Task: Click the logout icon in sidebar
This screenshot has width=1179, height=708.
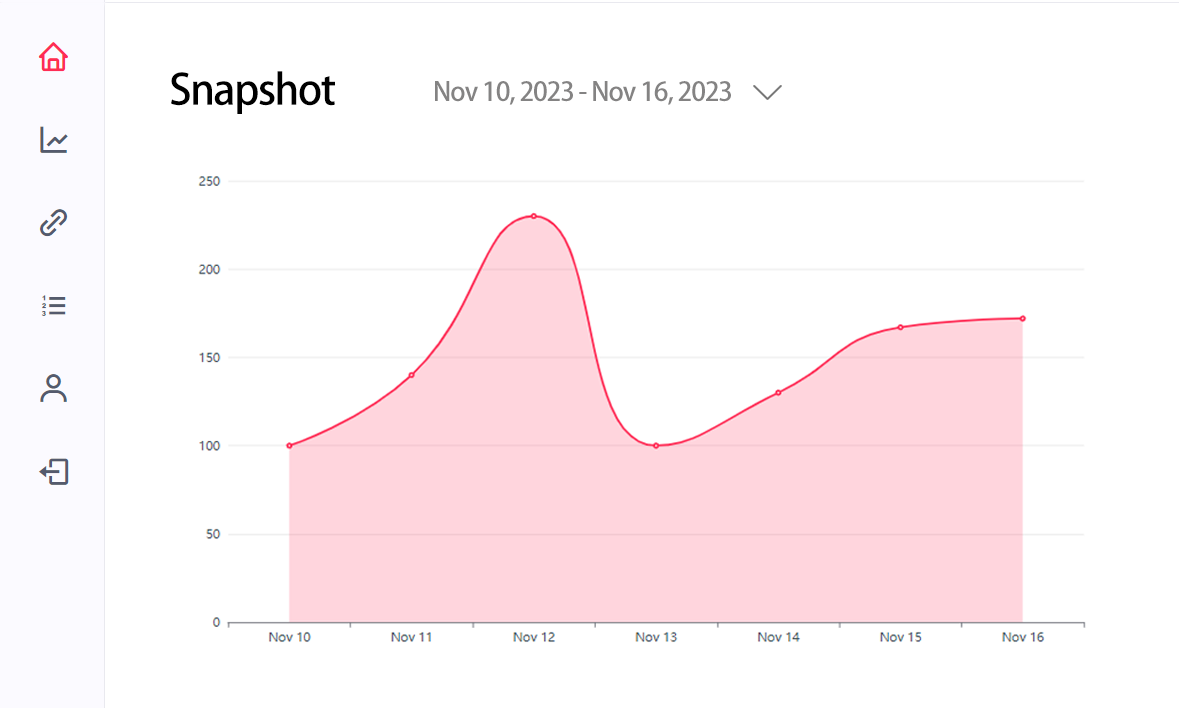Action: click(53, 471)
